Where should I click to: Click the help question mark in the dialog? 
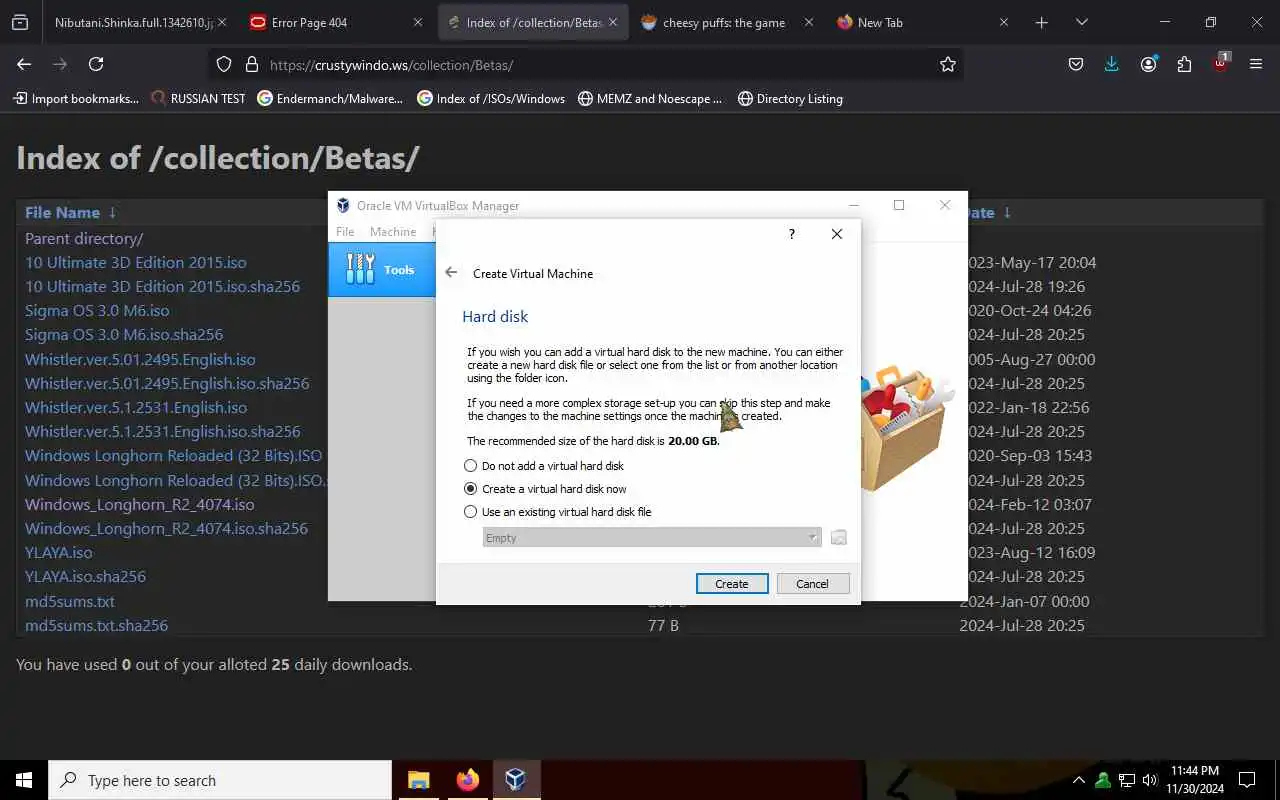791,234
